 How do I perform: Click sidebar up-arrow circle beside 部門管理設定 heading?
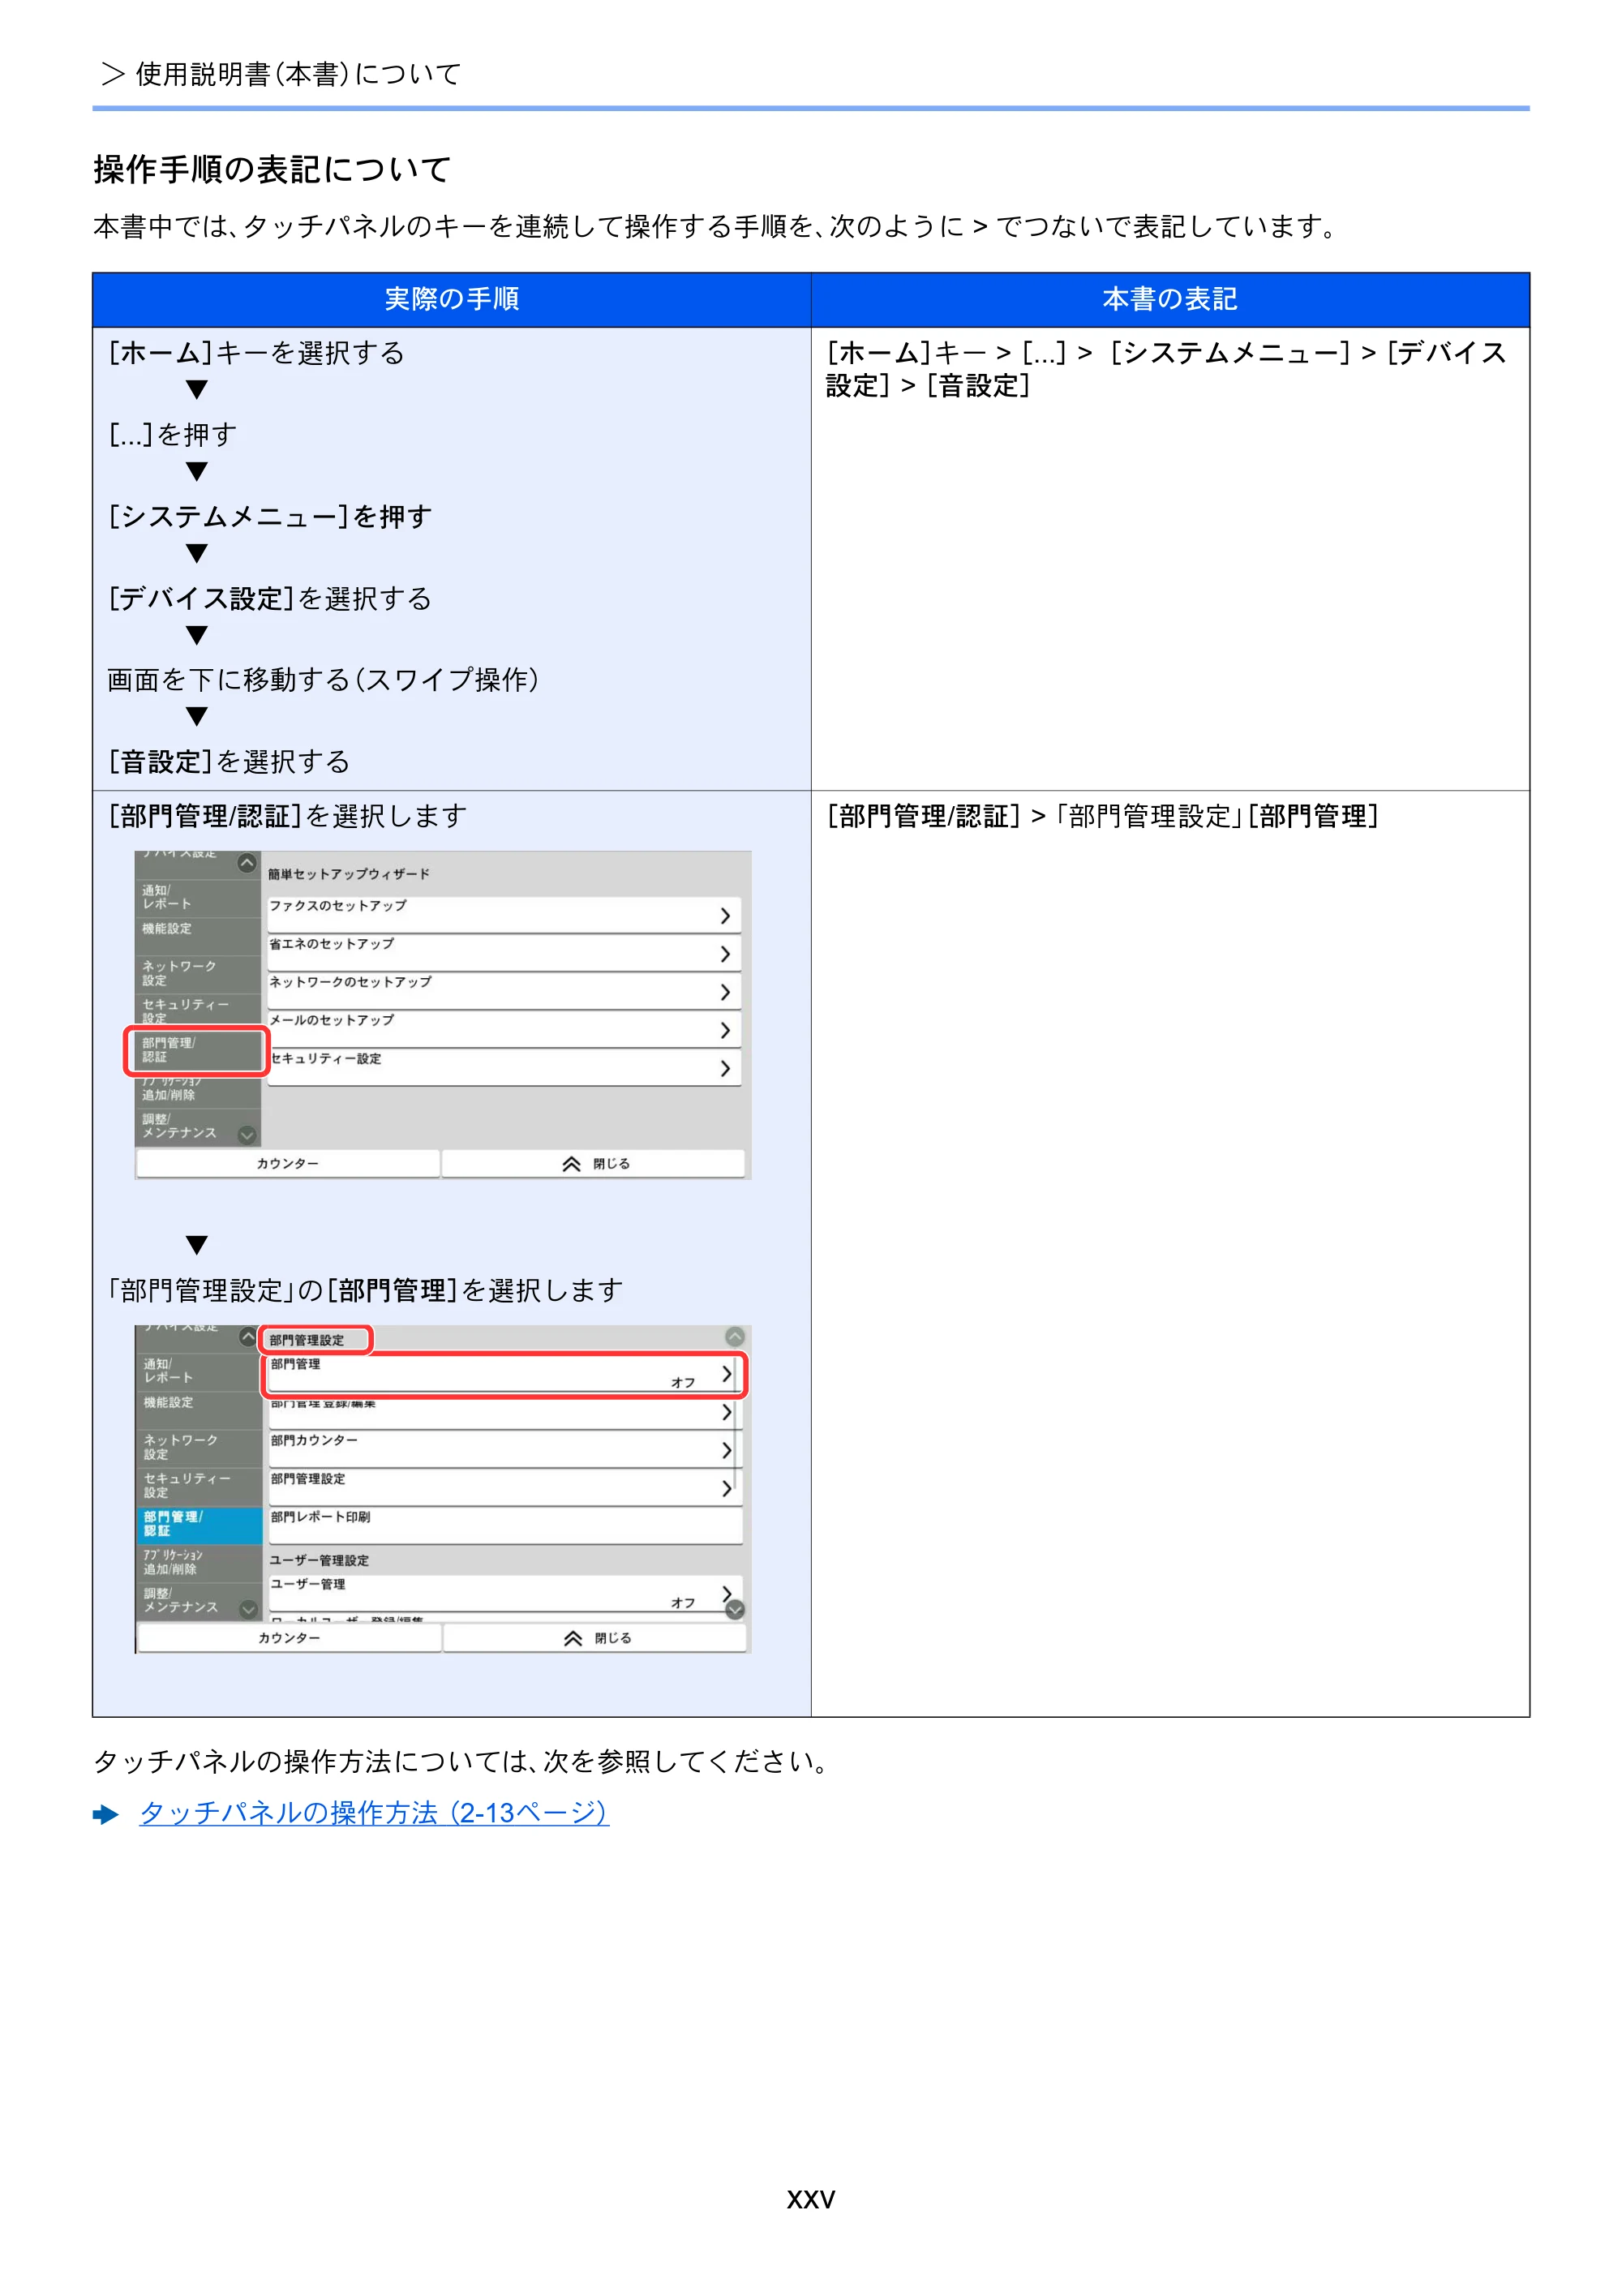coord(248,1337)
